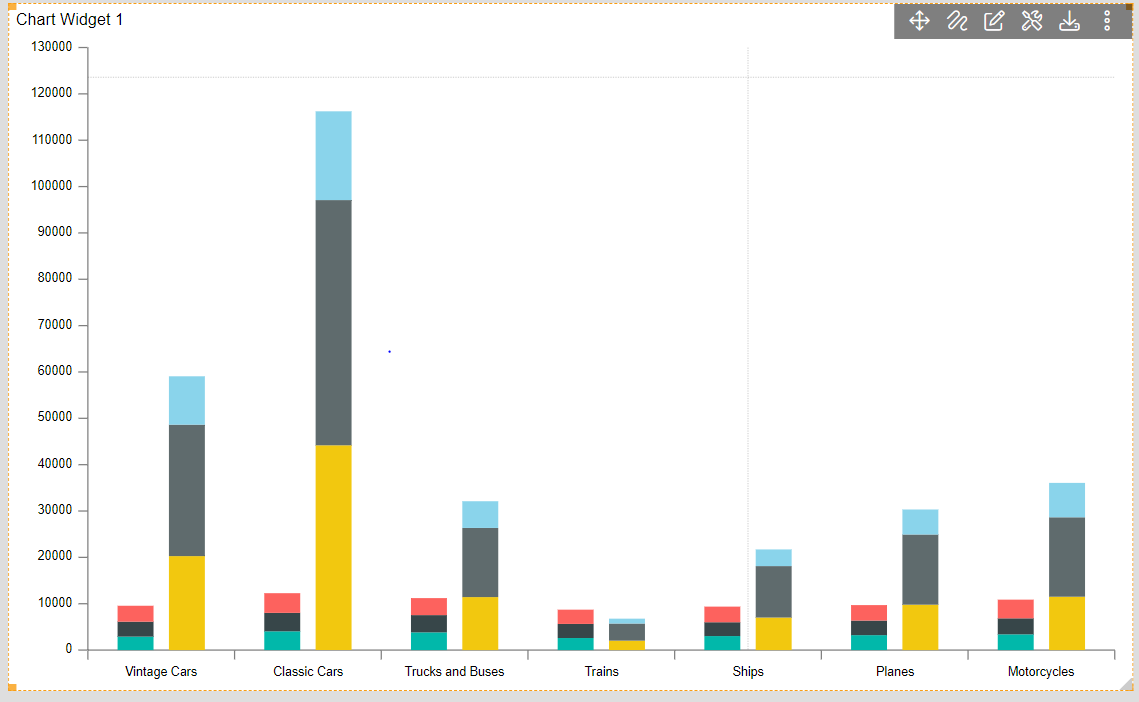The height and width of the screenshot is (702, 1139).
Task: Open the wrench and screwdriver tools icon
Action: click(x=1031, y=20)
